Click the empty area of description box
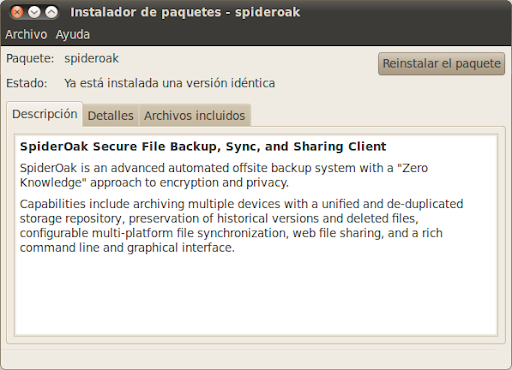This screenshot has height=370, width=512. click(256, 295)
